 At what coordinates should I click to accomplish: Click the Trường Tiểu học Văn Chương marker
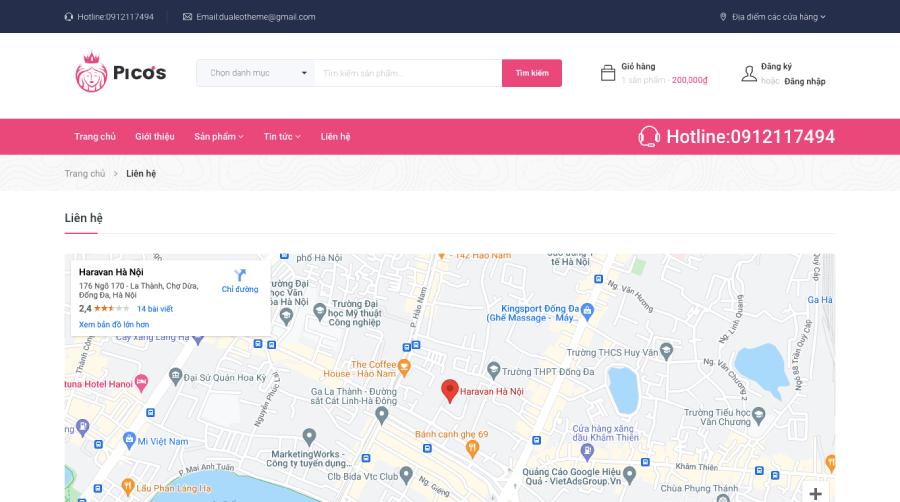point(758,415)
